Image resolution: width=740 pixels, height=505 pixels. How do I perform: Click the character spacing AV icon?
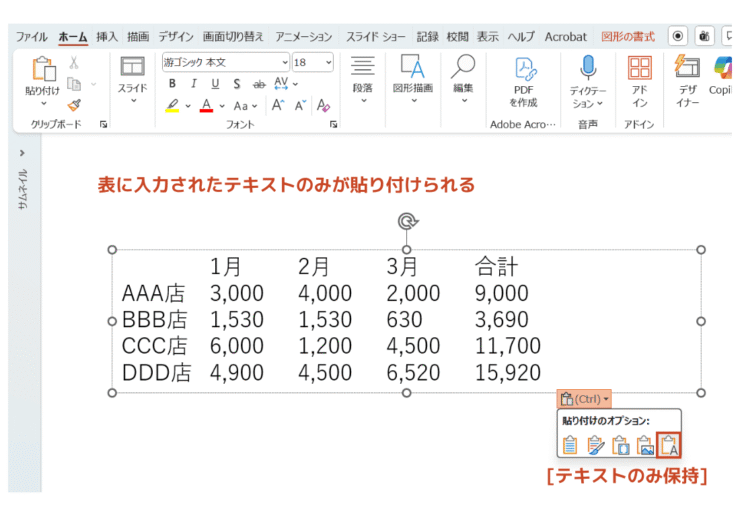tap(281, 84)
